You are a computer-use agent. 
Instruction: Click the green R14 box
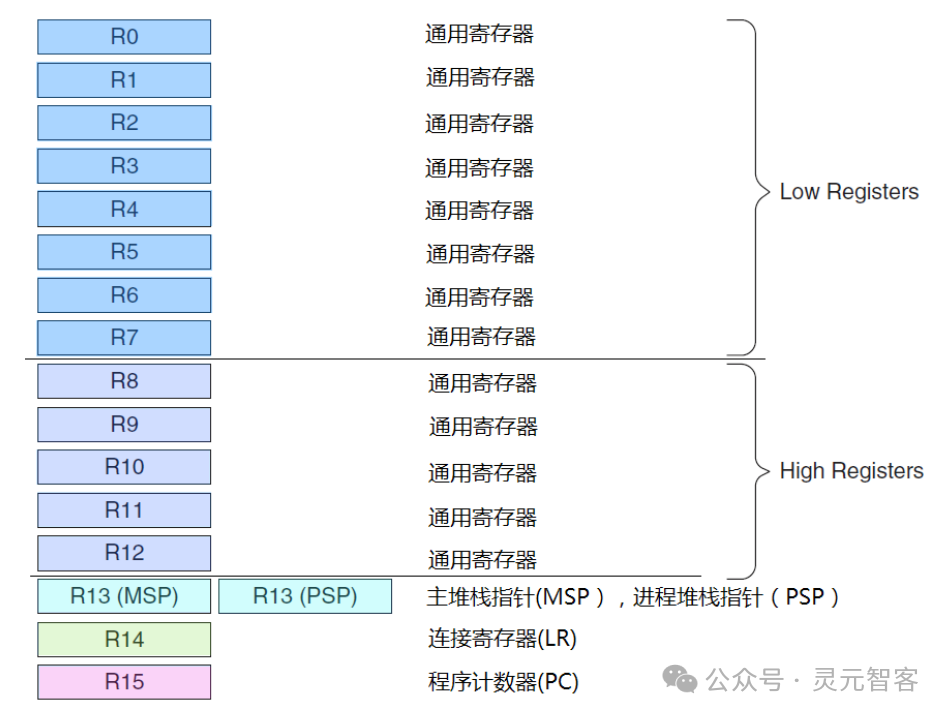click(124, 639)
